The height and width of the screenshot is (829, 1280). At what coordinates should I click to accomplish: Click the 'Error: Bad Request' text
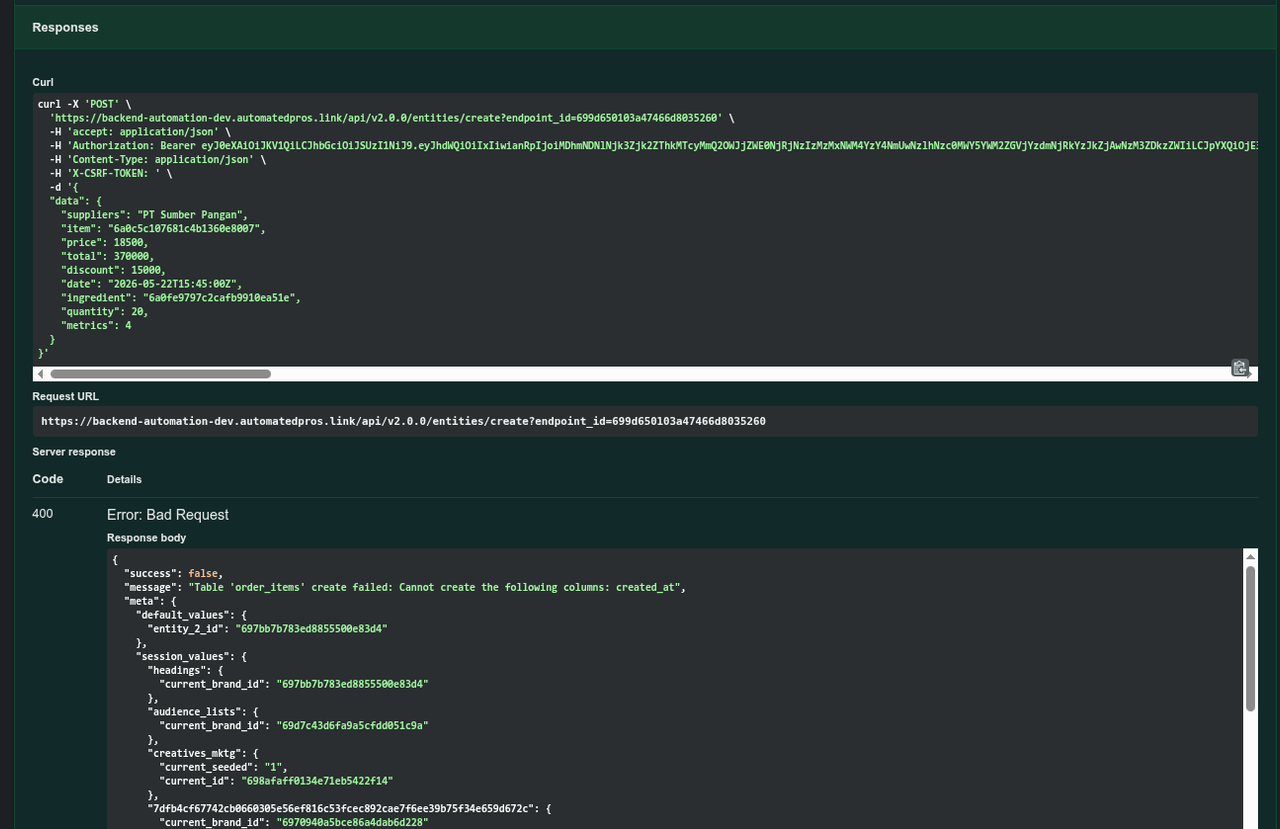168,514
